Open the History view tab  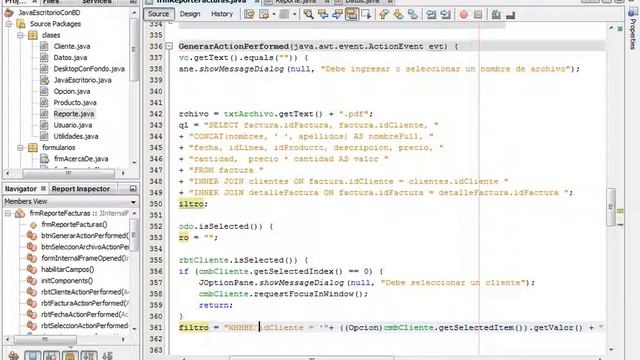click(222, 14)
